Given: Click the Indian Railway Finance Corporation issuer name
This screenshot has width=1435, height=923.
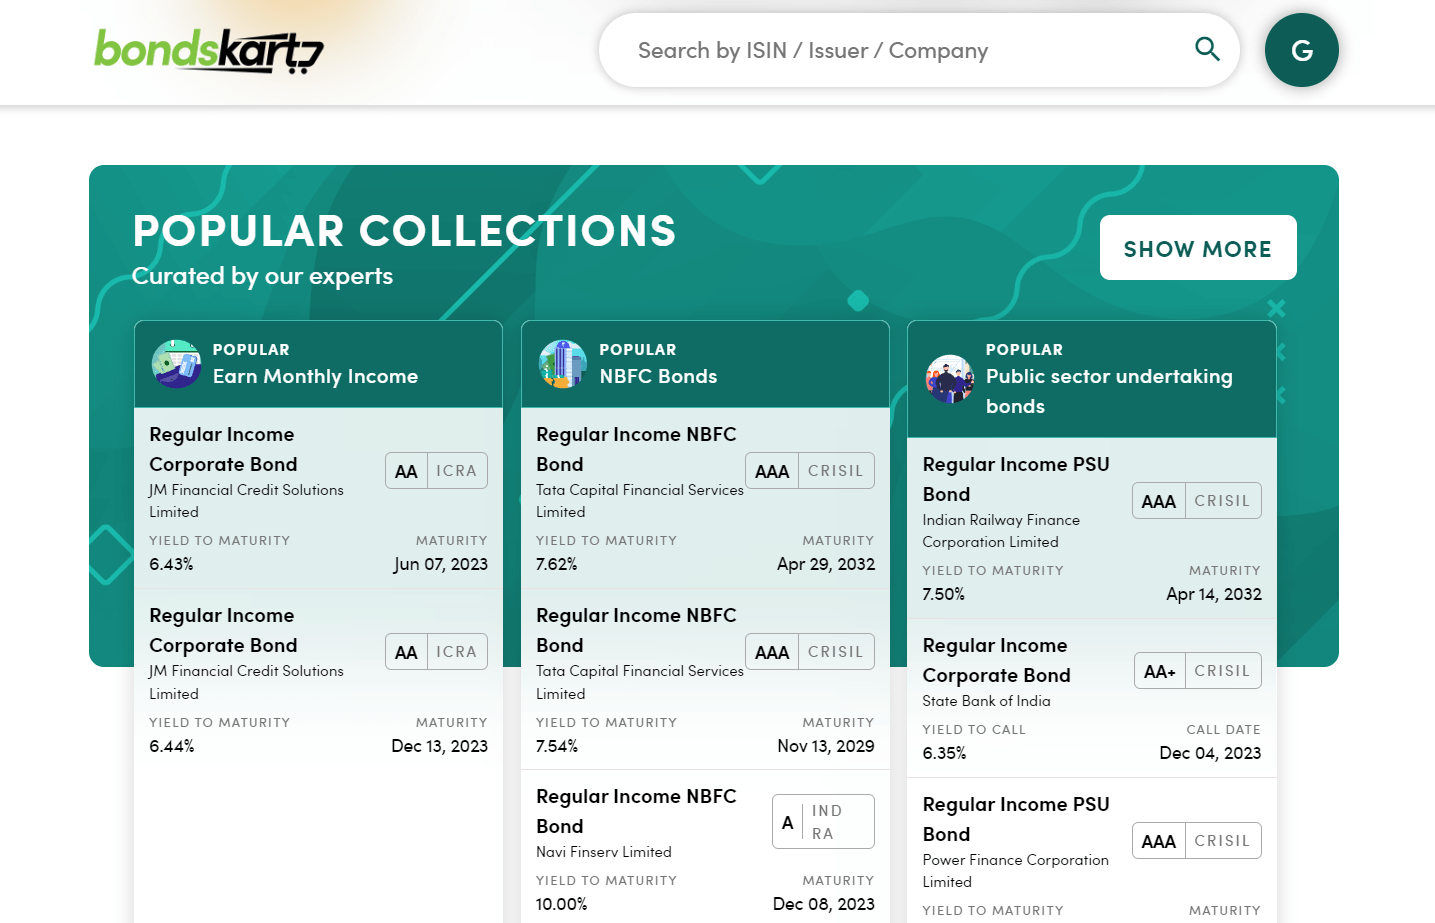Looking at the screenshot, I should click(1001, 531).
